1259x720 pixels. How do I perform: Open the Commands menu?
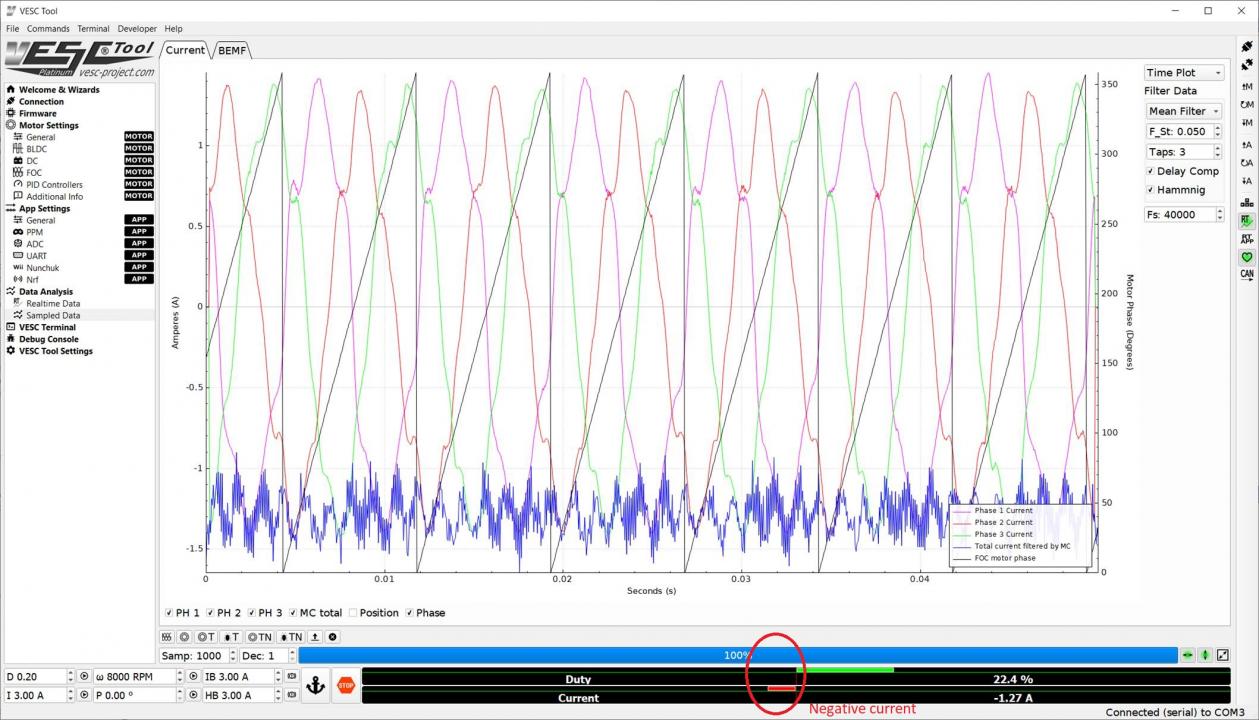pos(48,29)
